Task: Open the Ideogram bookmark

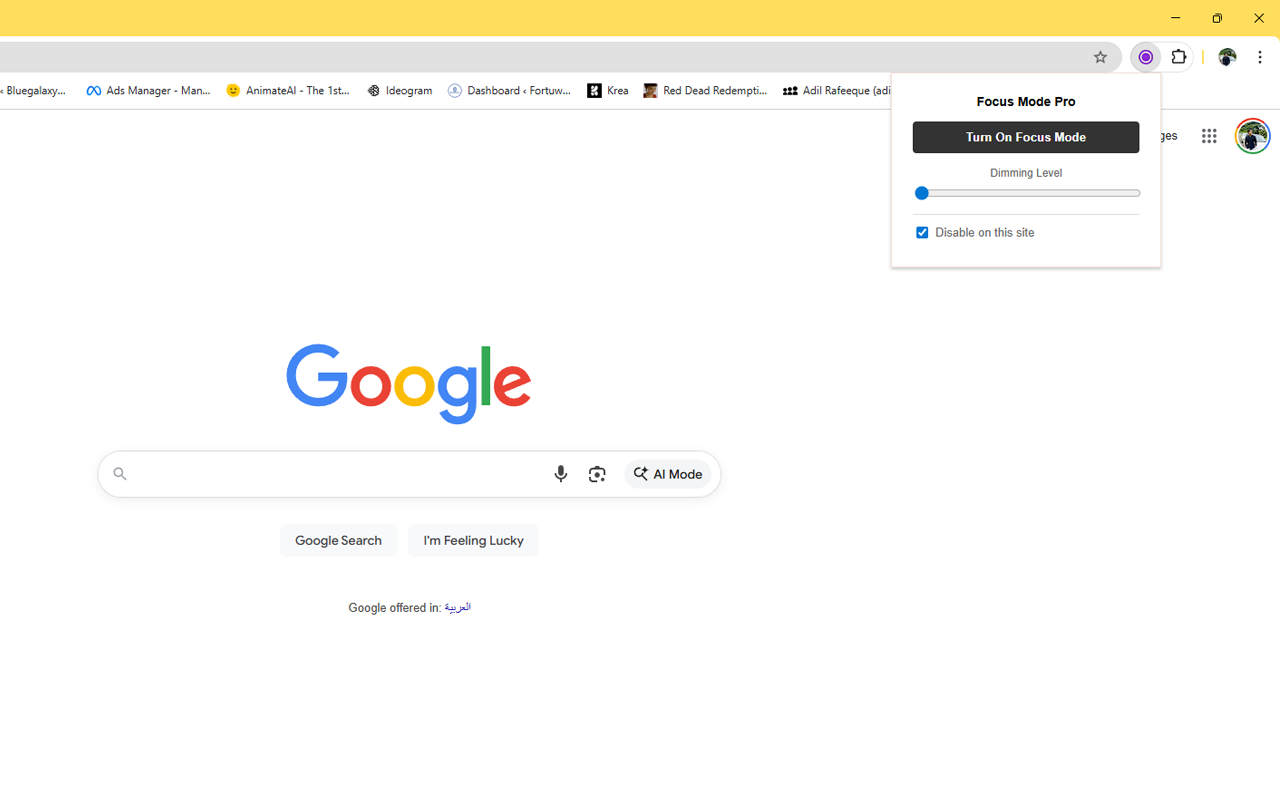Action: [x=399, y=90]
